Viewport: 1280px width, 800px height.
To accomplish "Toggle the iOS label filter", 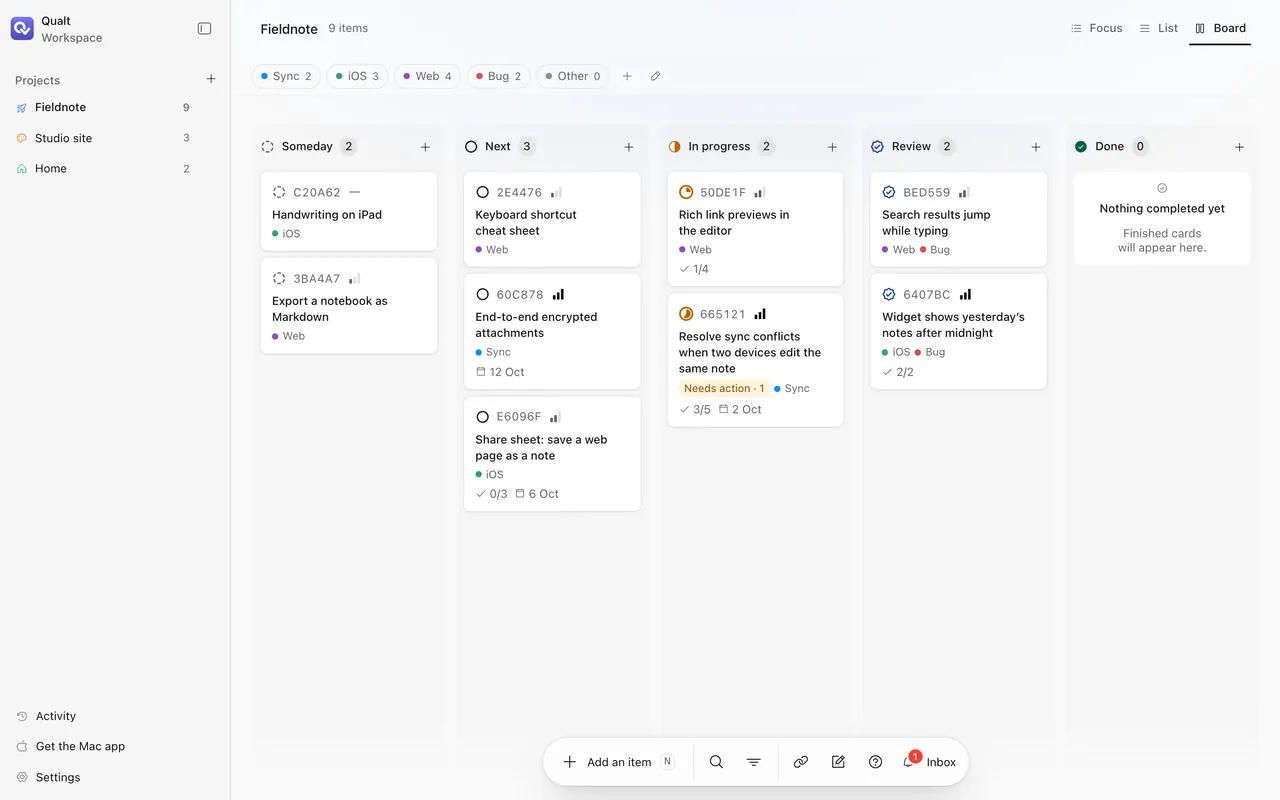I will pos(357,76).
